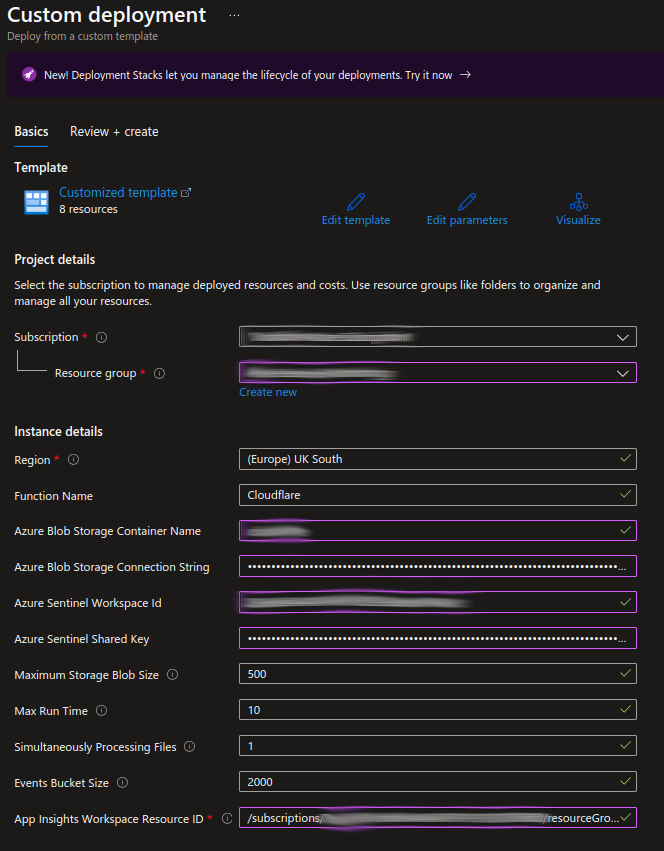Click the Visualize diagram icon

[578, 202]
